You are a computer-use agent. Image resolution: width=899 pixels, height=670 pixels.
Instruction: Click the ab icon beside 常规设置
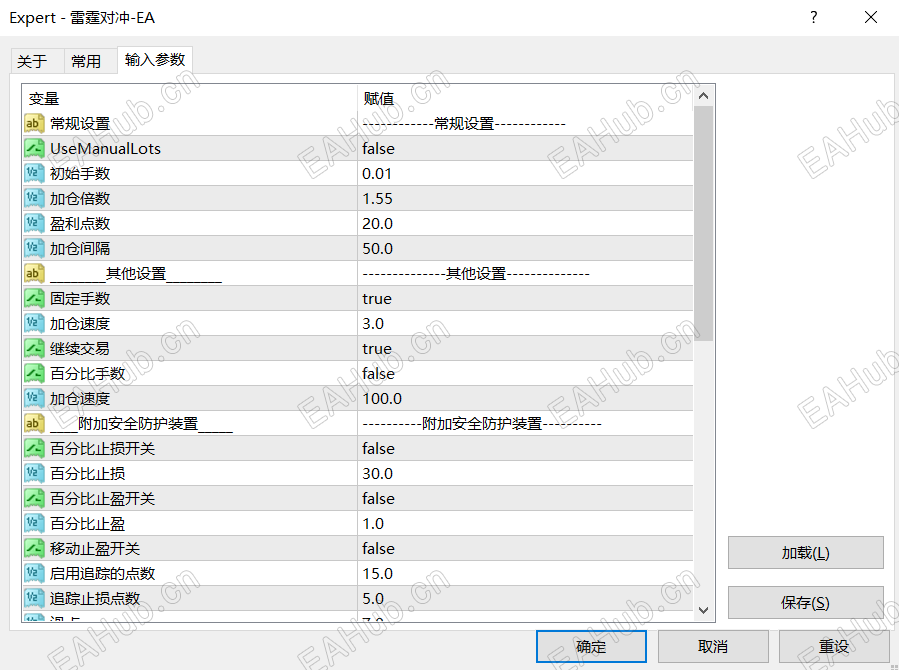[x=33, y=123]
